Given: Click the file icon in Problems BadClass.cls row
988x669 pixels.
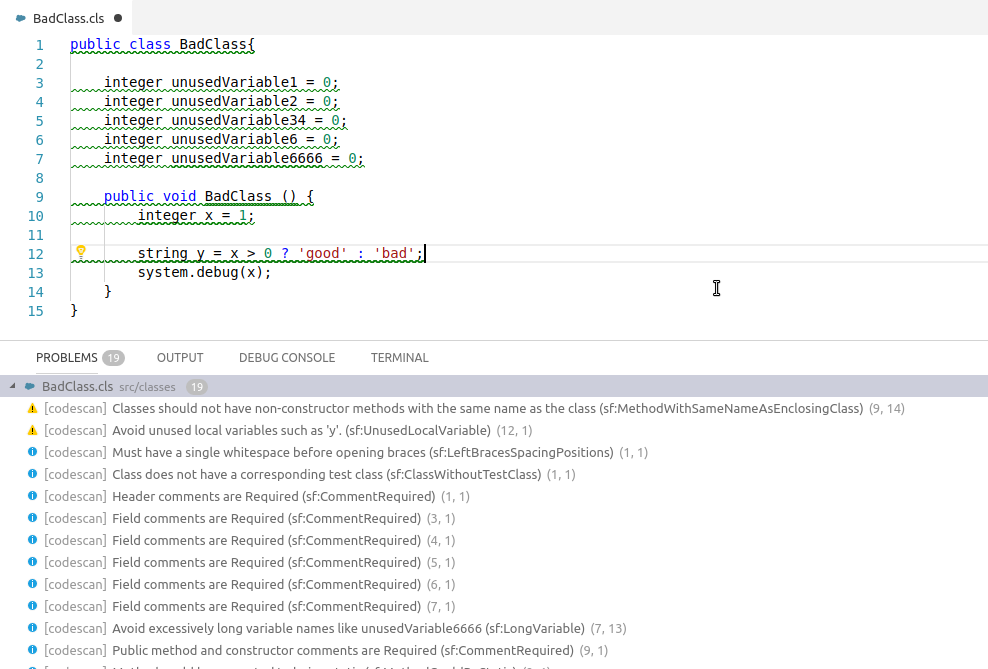Looking at the screenshot, I should (x=30, y=386).
